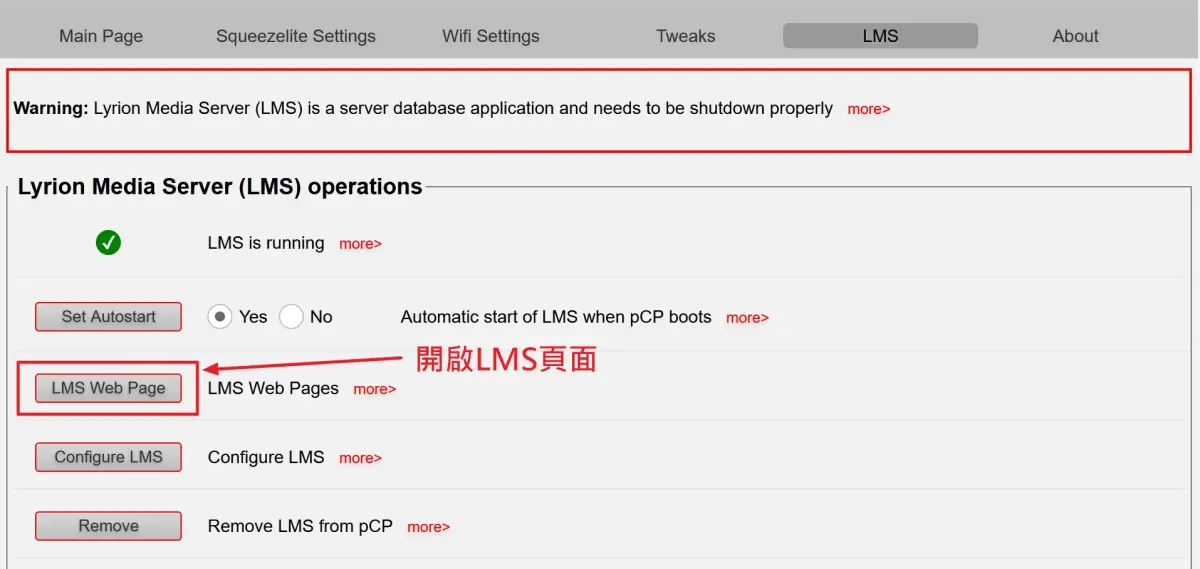The image size is (1200, 569).
Task: Show more> next to LMS is running
Action: coord(360,244)
